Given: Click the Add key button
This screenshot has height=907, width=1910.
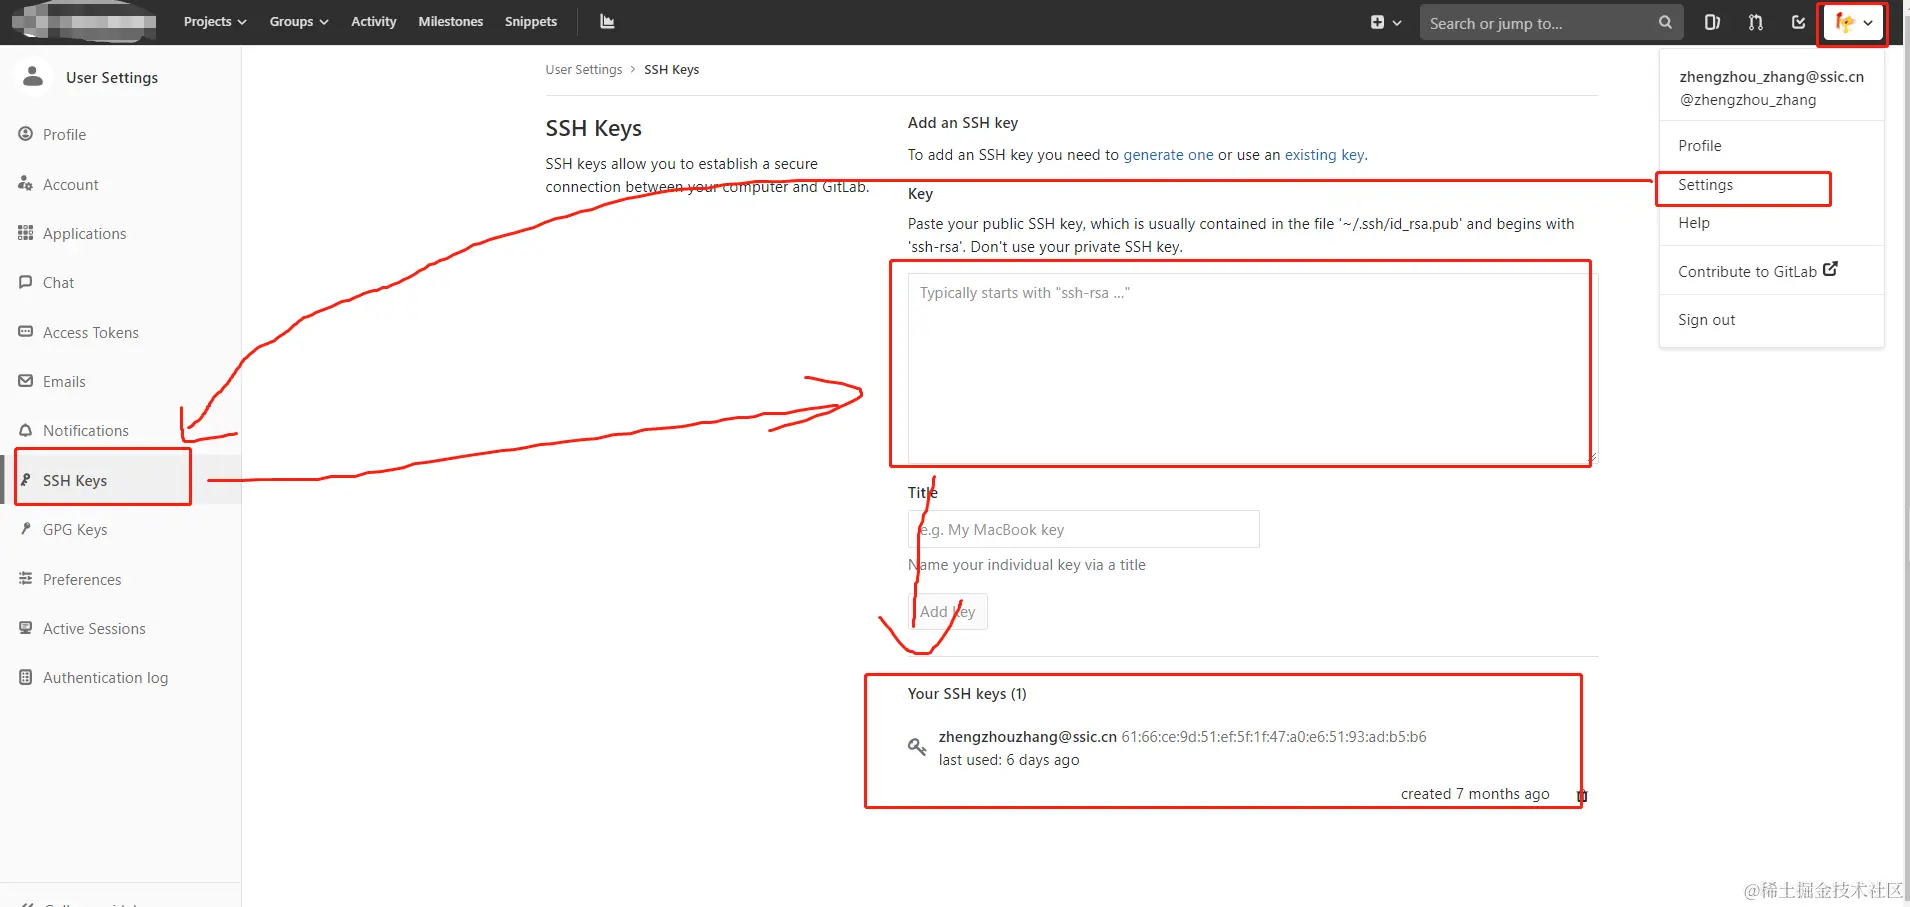Looking at the screenshot, I should point(947,612).
